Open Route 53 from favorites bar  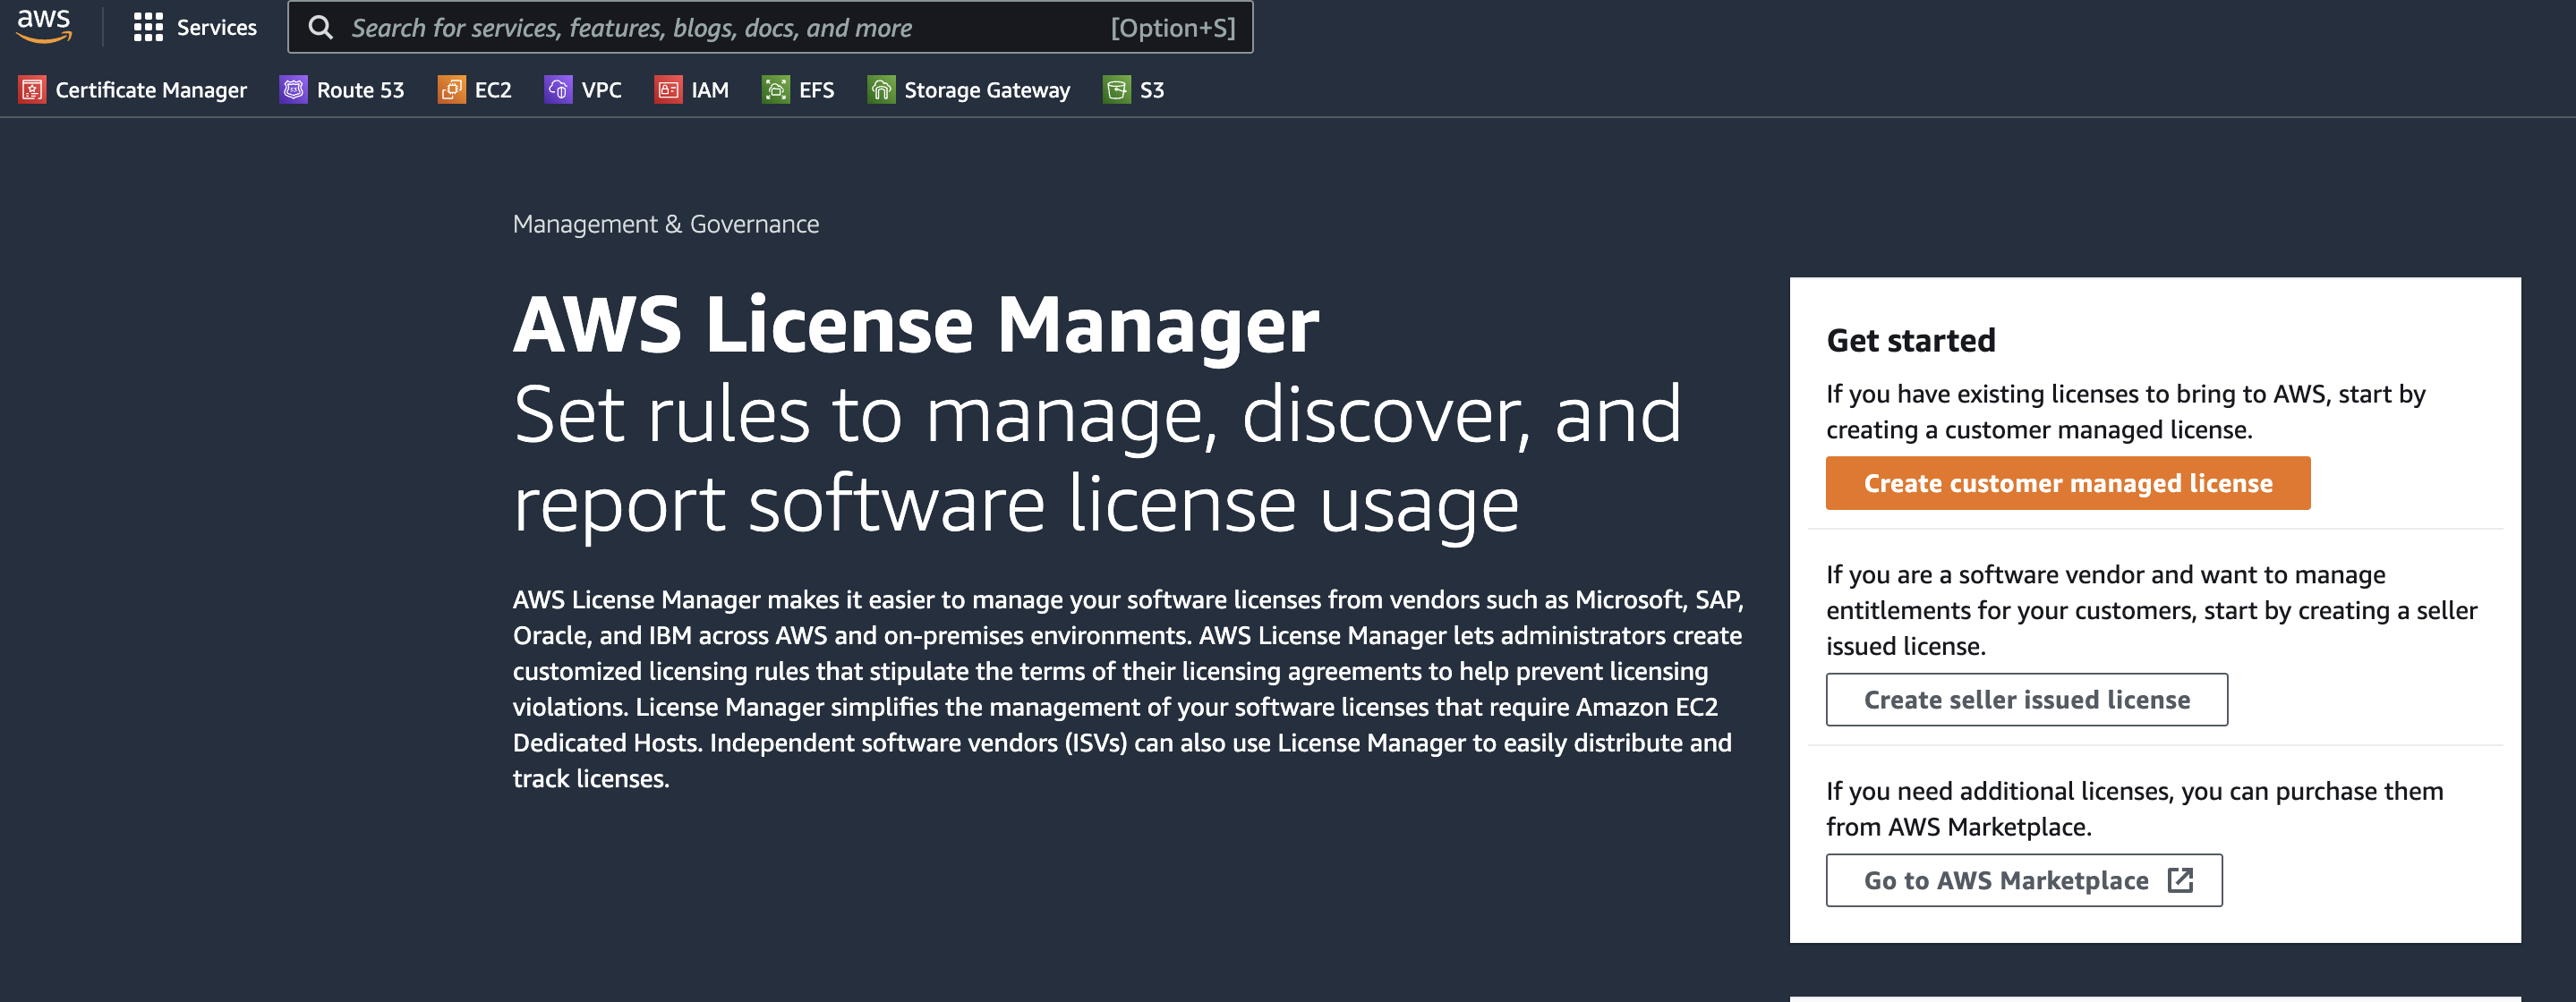pos(360,90)
